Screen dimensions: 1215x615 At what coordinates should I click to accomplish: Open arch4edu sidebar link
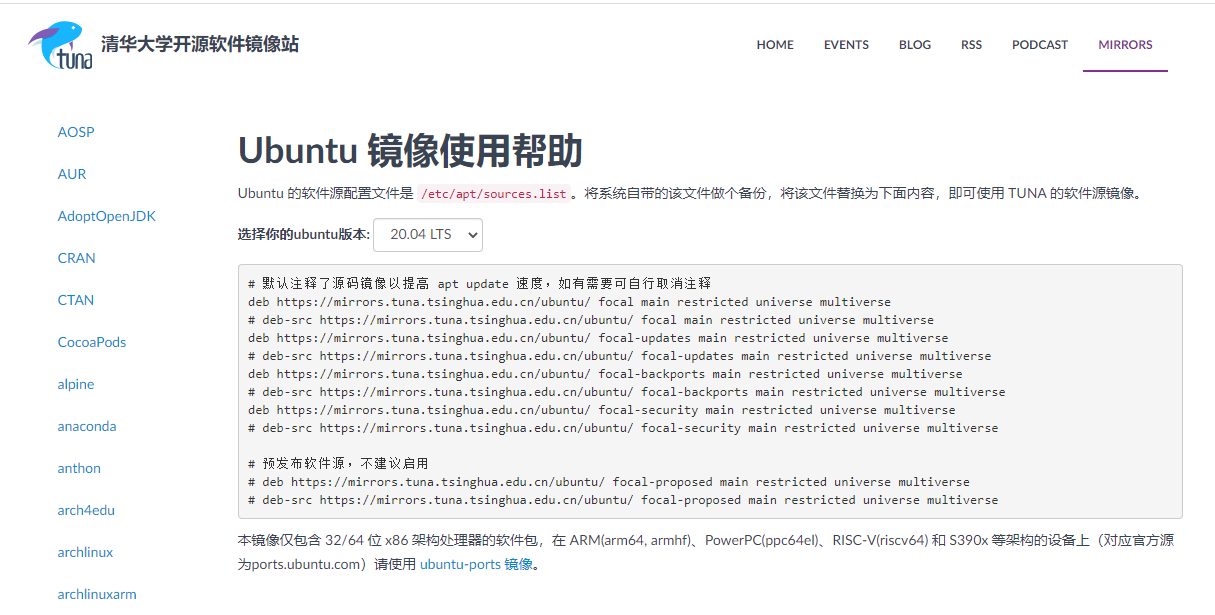point(86,510)
